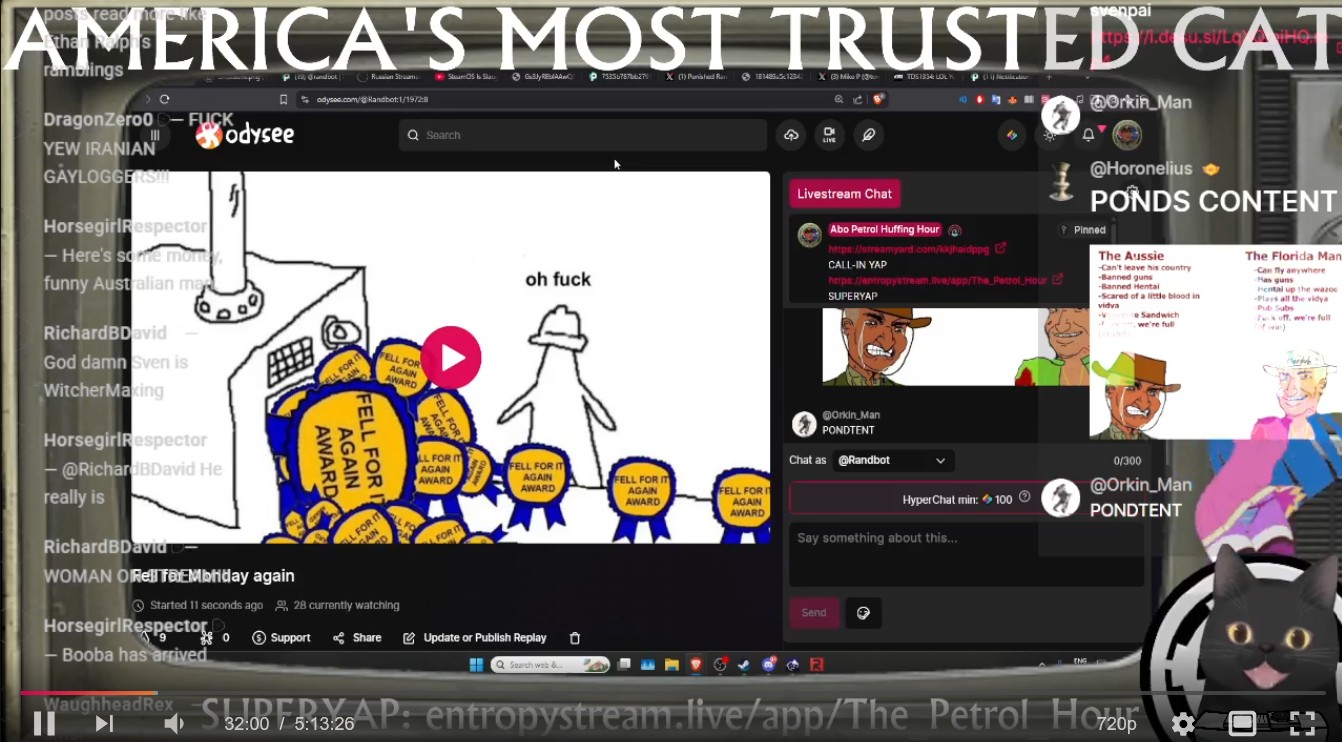The height and width of the screenshot is (742, 1342).
Task: Click the slime dislike reaction count 0
Action: tap(215, 638)
